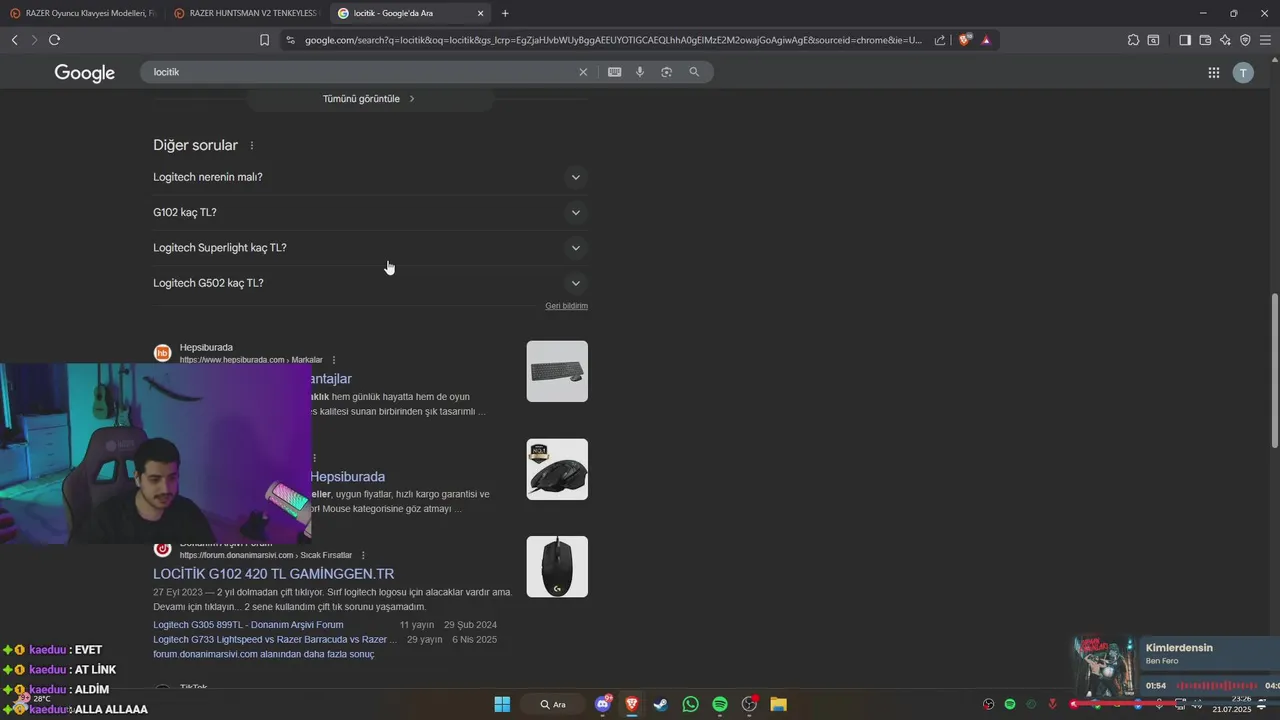Click the '6 Nis 2025' date text

[474, 640]
